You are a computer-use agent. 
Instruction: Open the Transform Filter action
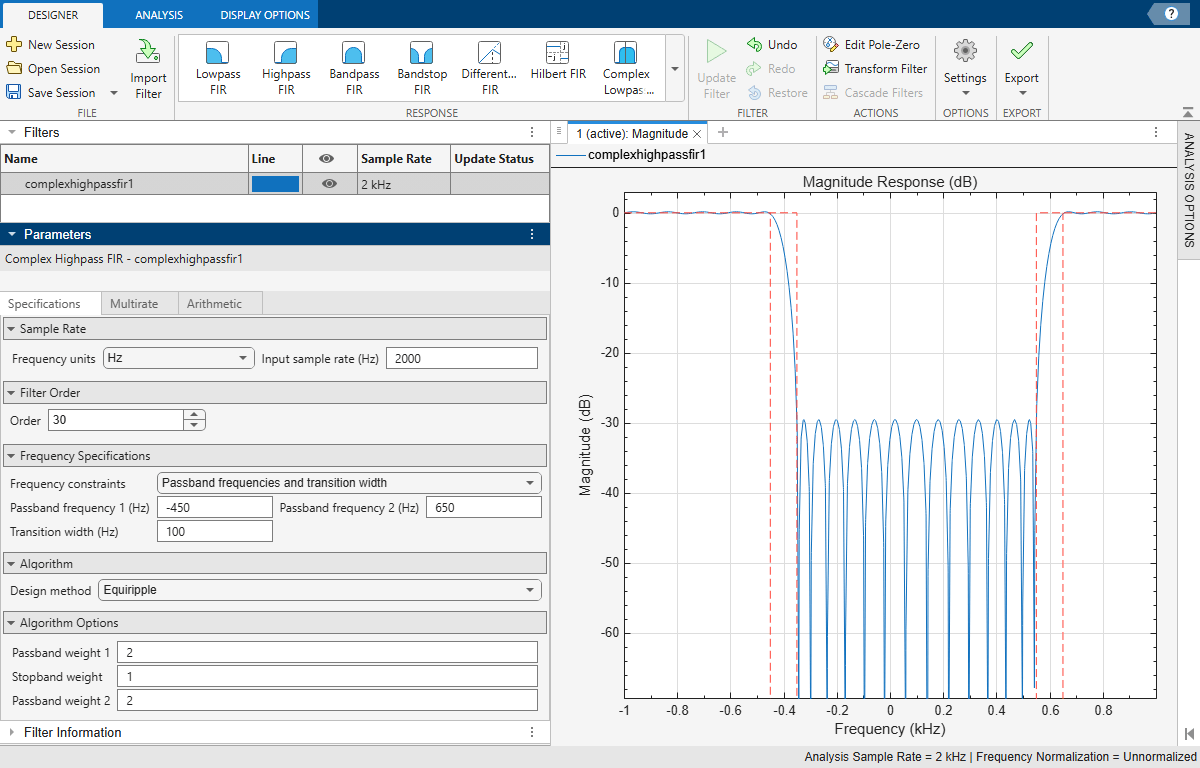point(875,69)
